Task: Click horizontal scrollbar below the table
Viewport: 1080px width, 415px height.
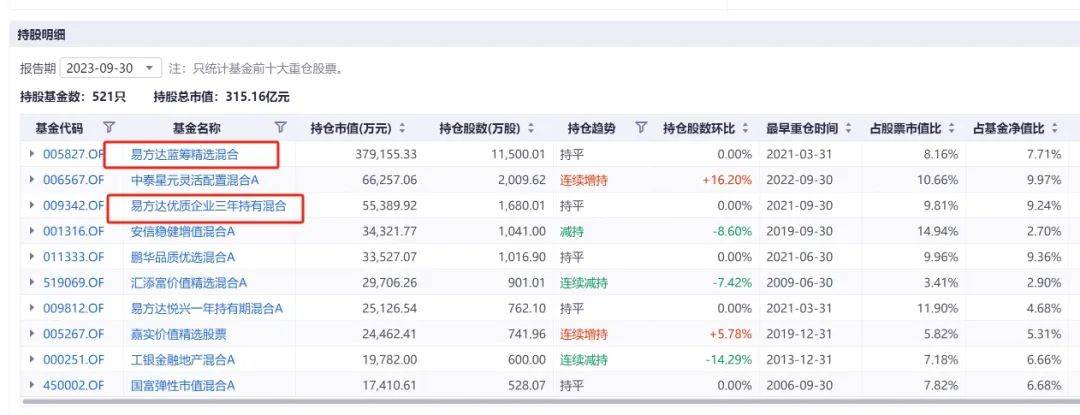Action: 540,402
